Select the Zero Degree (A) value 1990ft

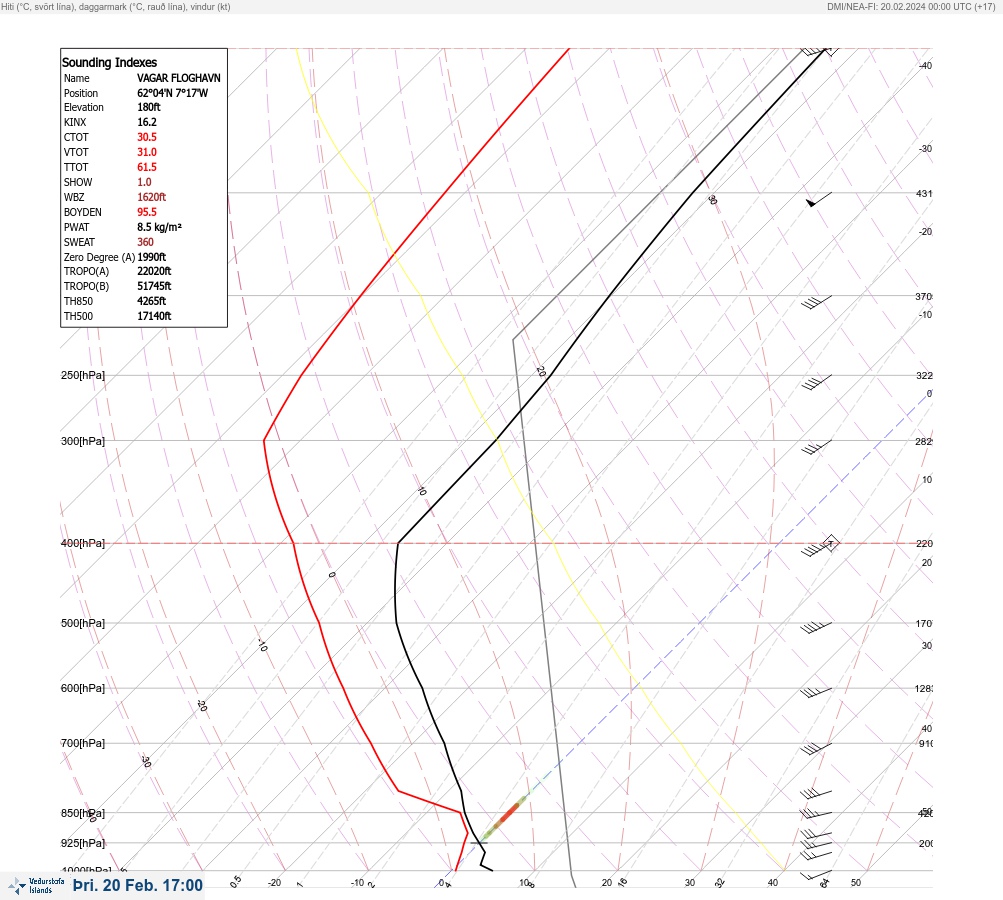pos(151,257)
